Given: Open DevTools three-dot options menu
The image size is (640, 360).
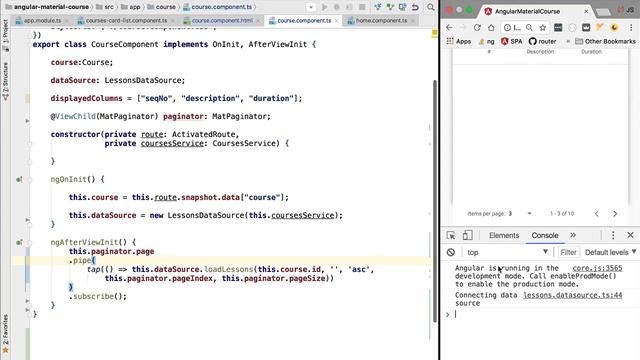Looking at the screenshot, I should click(x=613, y=236).
